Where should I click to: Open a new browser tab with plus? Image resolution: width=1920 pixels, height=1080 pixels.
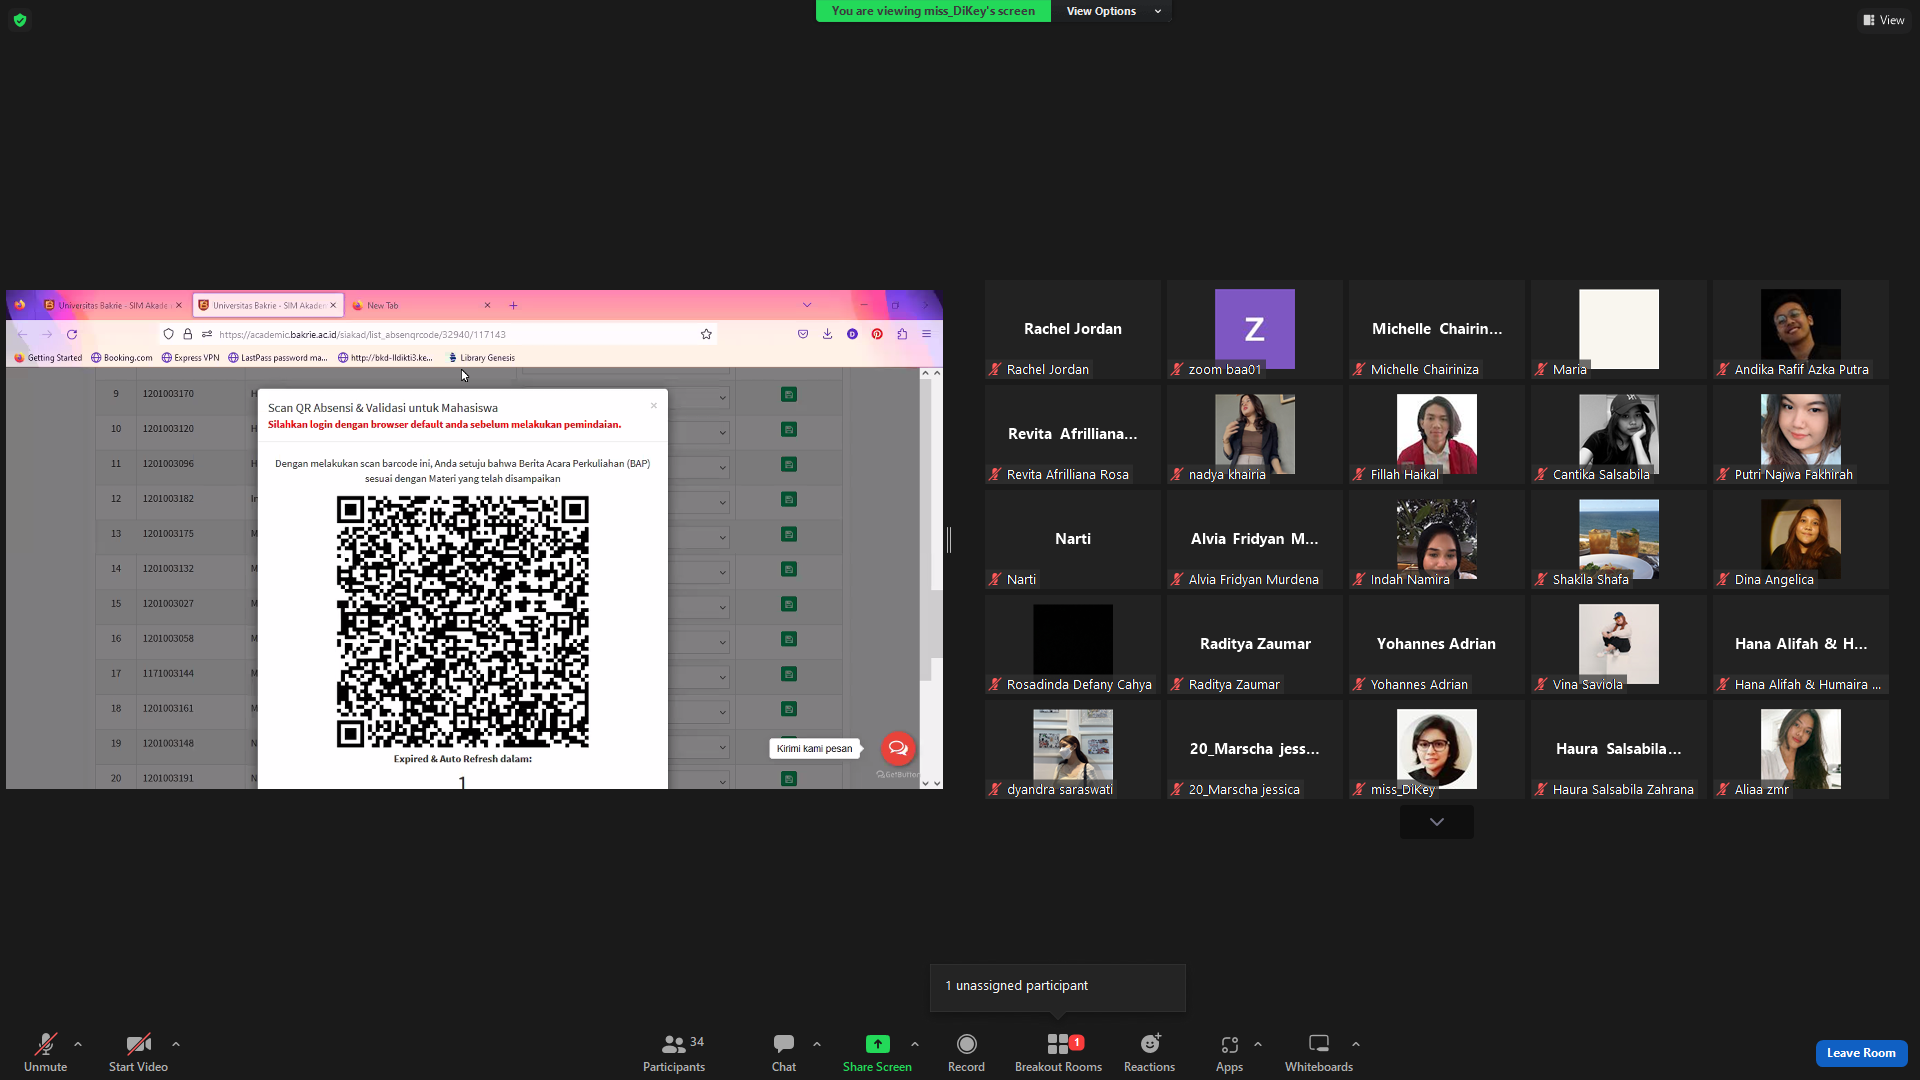coord(513,305)
